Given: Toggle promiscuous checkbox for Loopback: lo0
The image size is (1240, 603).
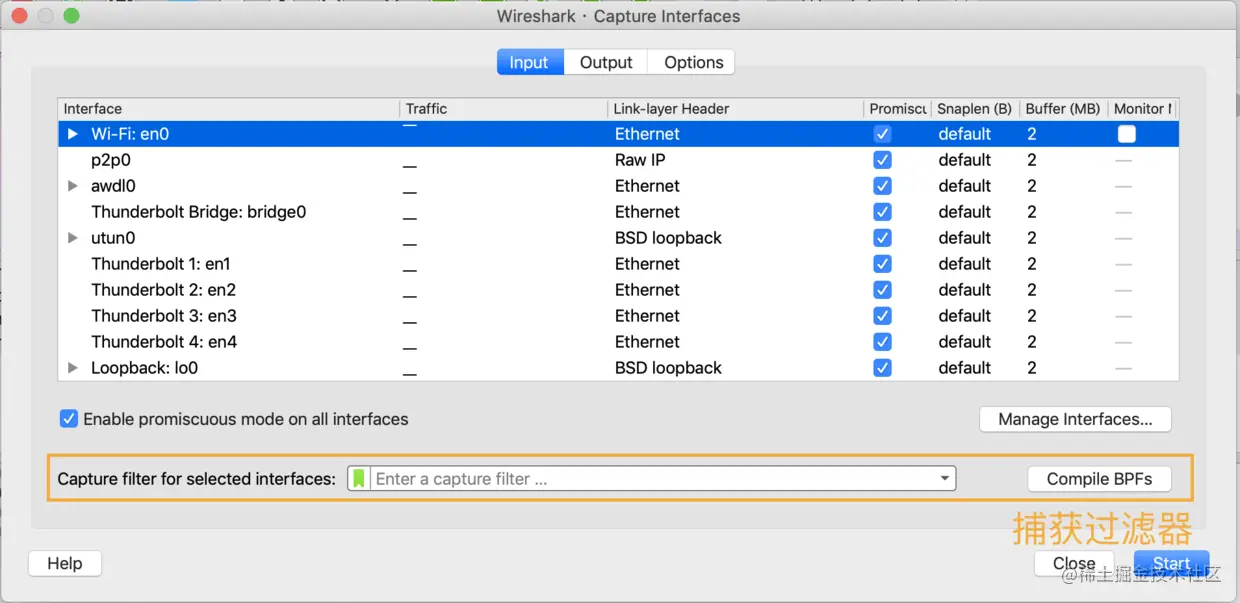Looking at the screenshot, I should (882, 368).
